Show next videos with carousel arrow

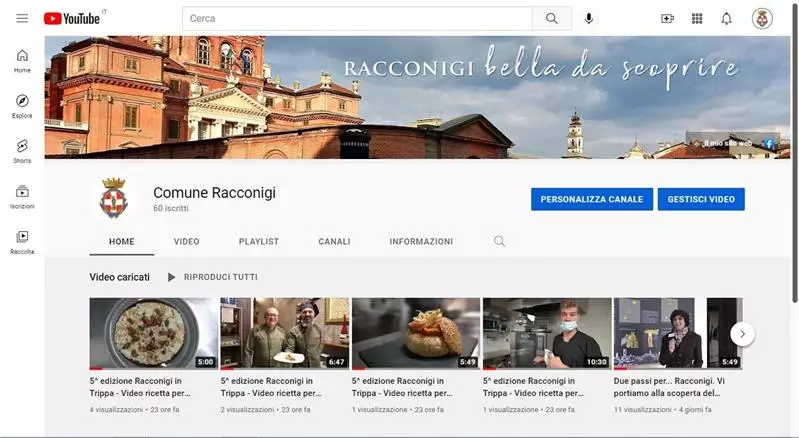click(x=742, y=333)
